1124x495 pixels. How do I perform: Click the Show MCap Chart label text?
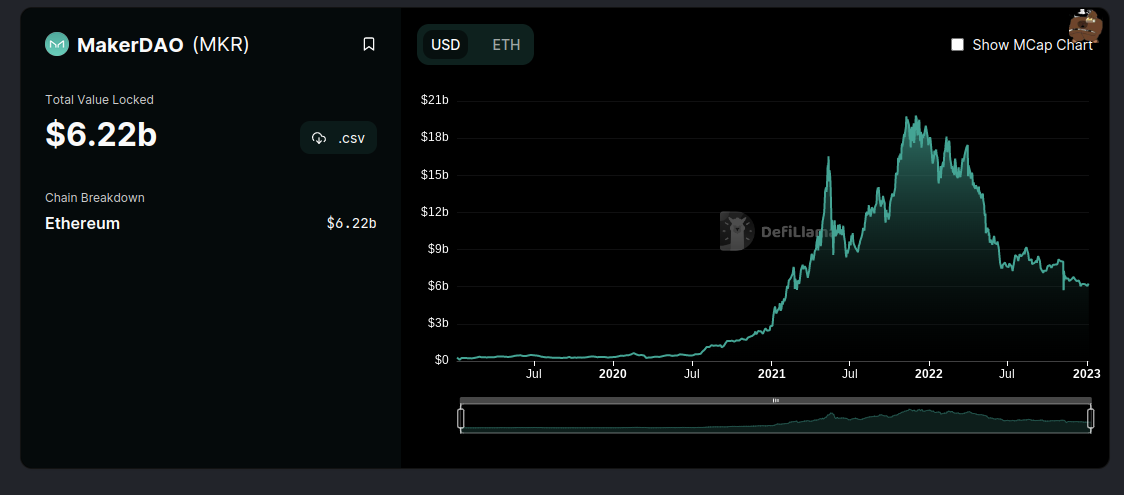pos(1032,44)
